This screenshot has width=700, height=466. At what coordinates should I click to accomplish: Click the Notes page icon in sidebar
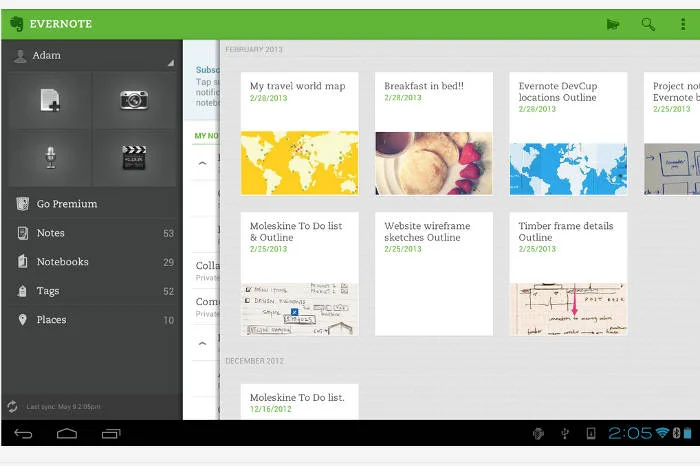(x=22, y=233)
